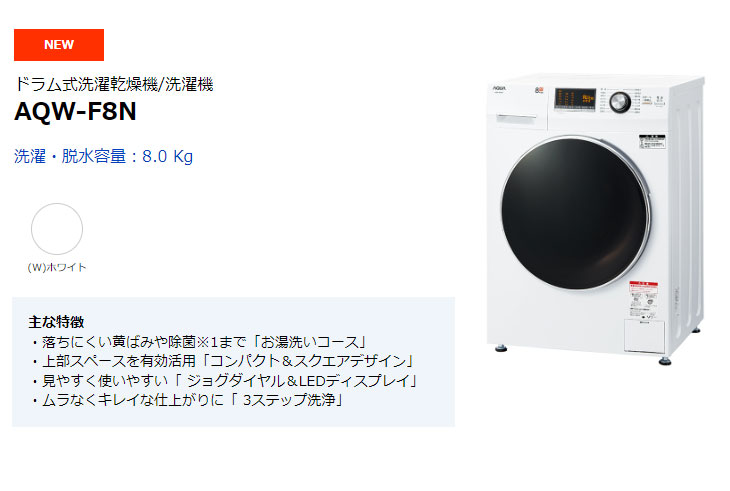The width and height of the screenshot is (730, 491).
Task: Click the (W)ホワイト color label
Action: [x=57, y=267]
